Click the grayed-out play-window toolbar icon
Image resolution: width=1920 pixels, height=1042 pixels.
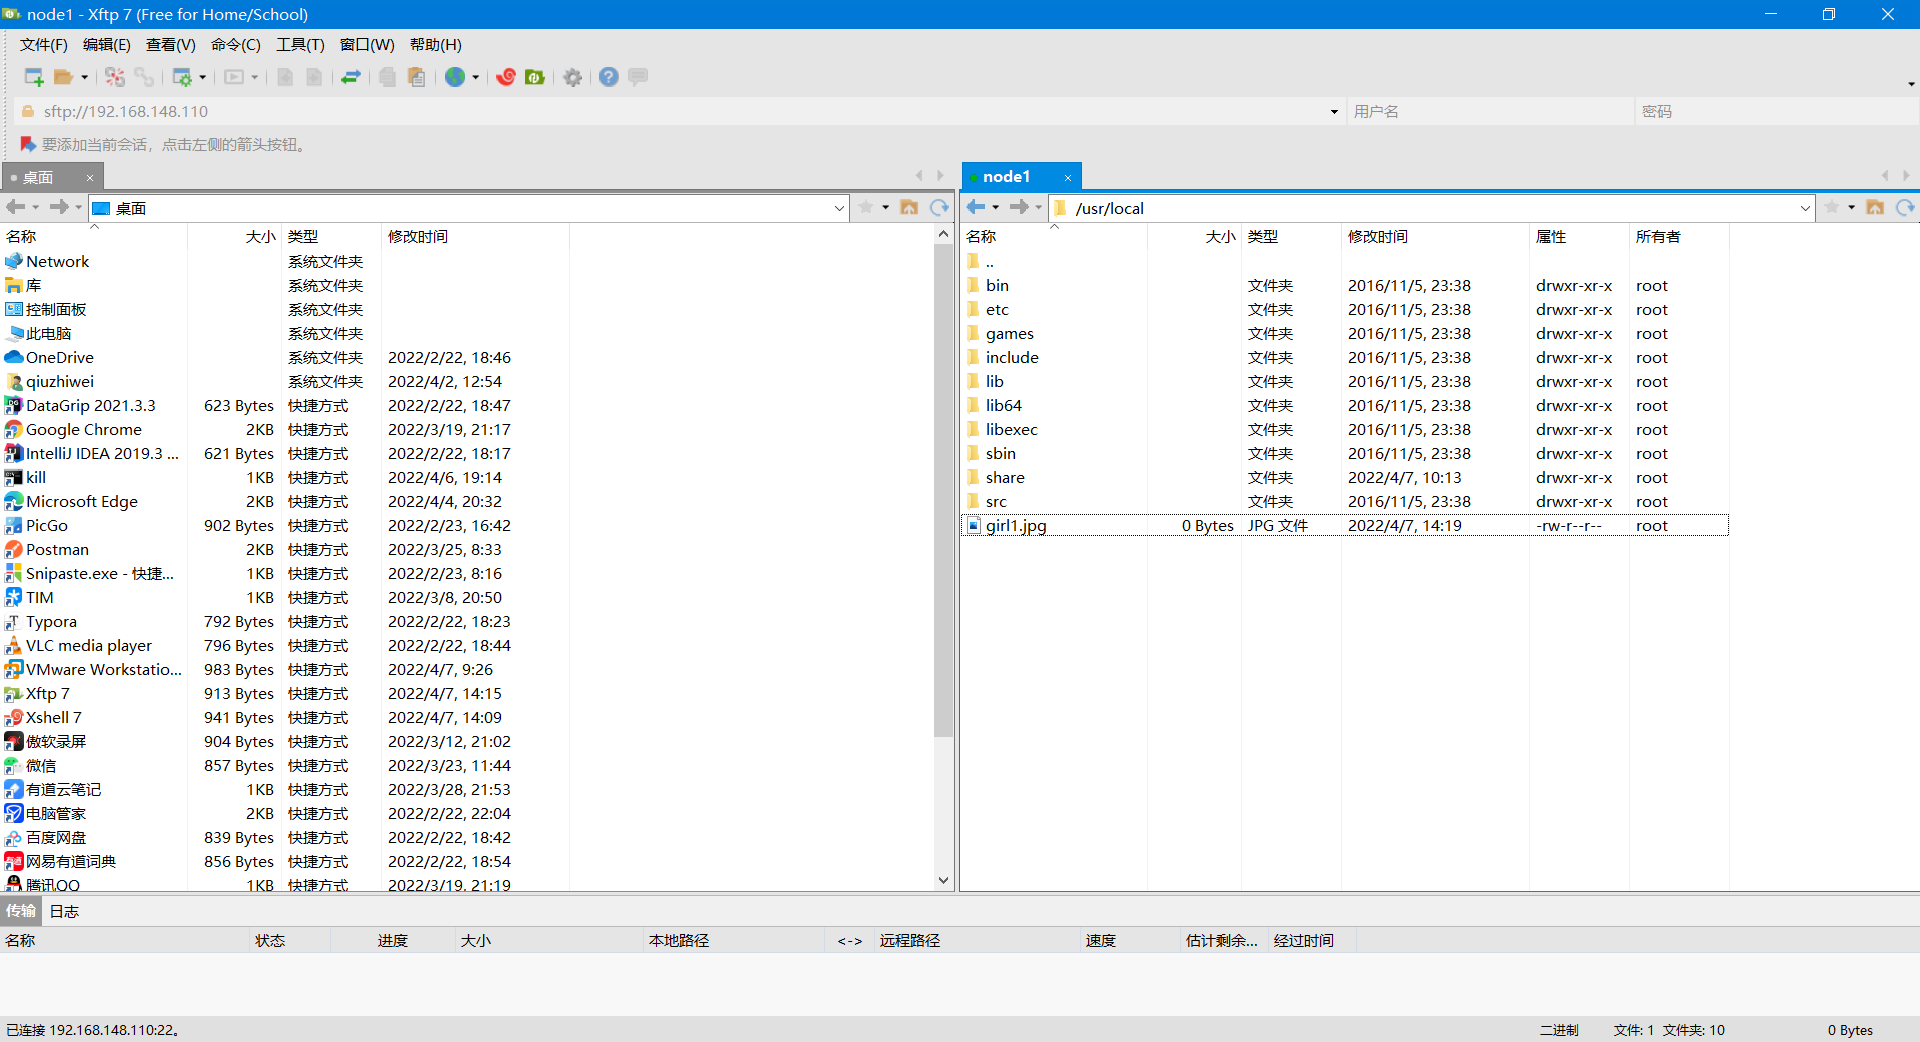[234, 77]
